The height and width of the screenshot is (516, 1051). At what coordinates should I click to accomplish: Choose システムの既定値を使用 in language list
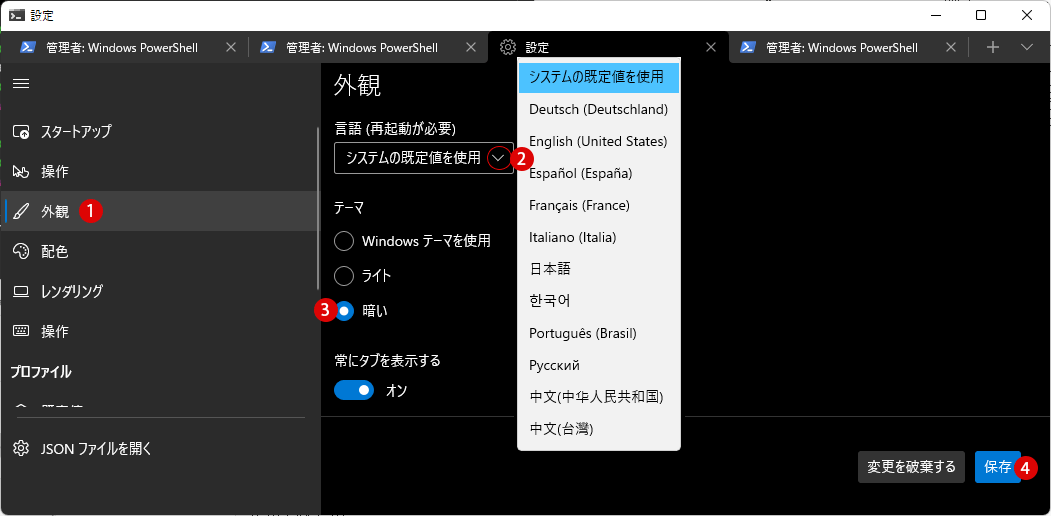tap(599, 77)
